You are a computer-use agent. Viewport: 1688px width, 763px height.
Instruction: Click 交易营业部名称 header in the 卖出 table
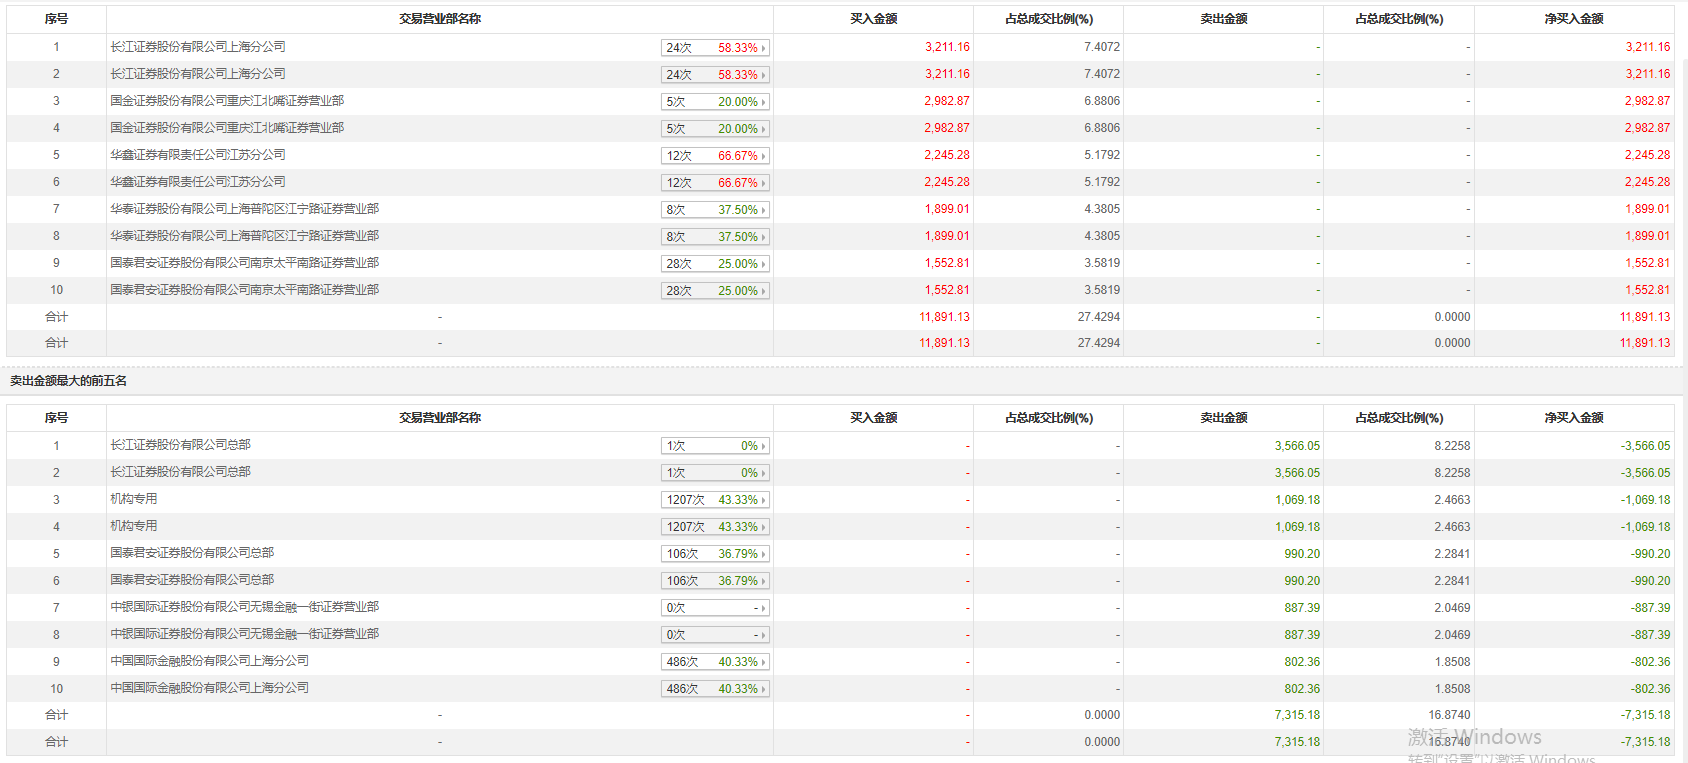pos(440,418)
